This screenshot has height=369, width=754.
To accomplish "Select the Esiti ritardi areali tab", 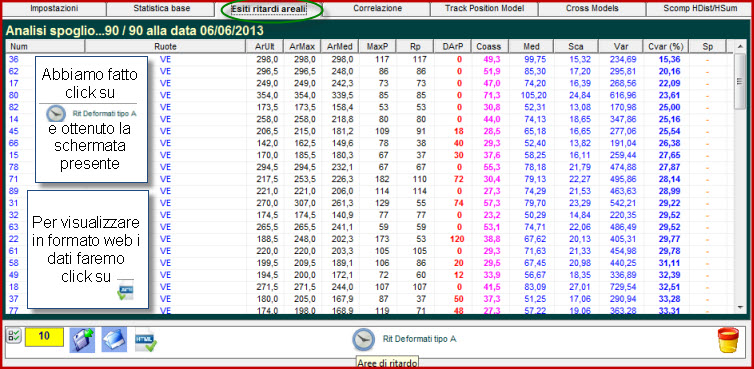I will coord(269,9).
